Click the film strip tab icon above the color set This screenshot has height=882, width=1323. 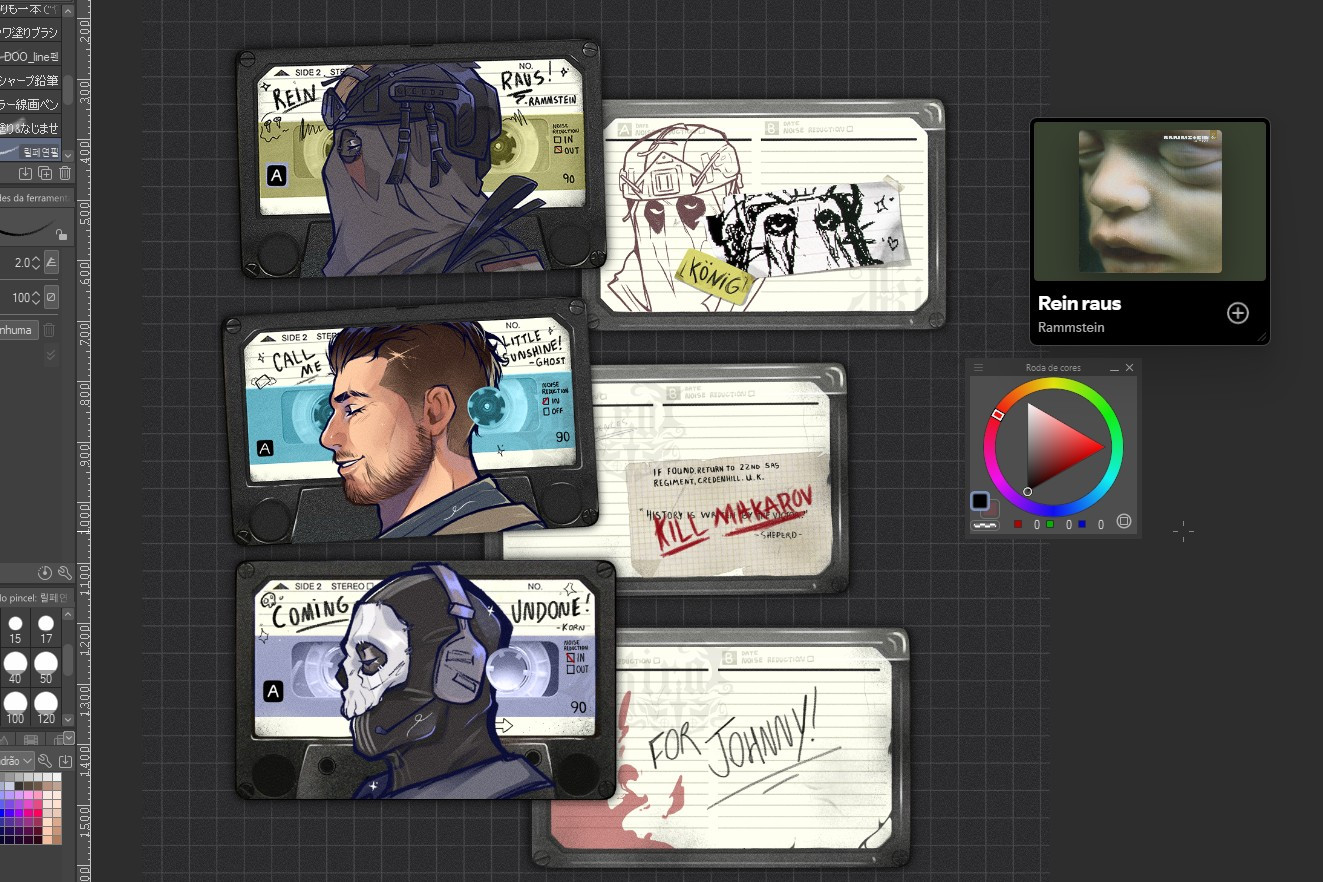point(31,739)
